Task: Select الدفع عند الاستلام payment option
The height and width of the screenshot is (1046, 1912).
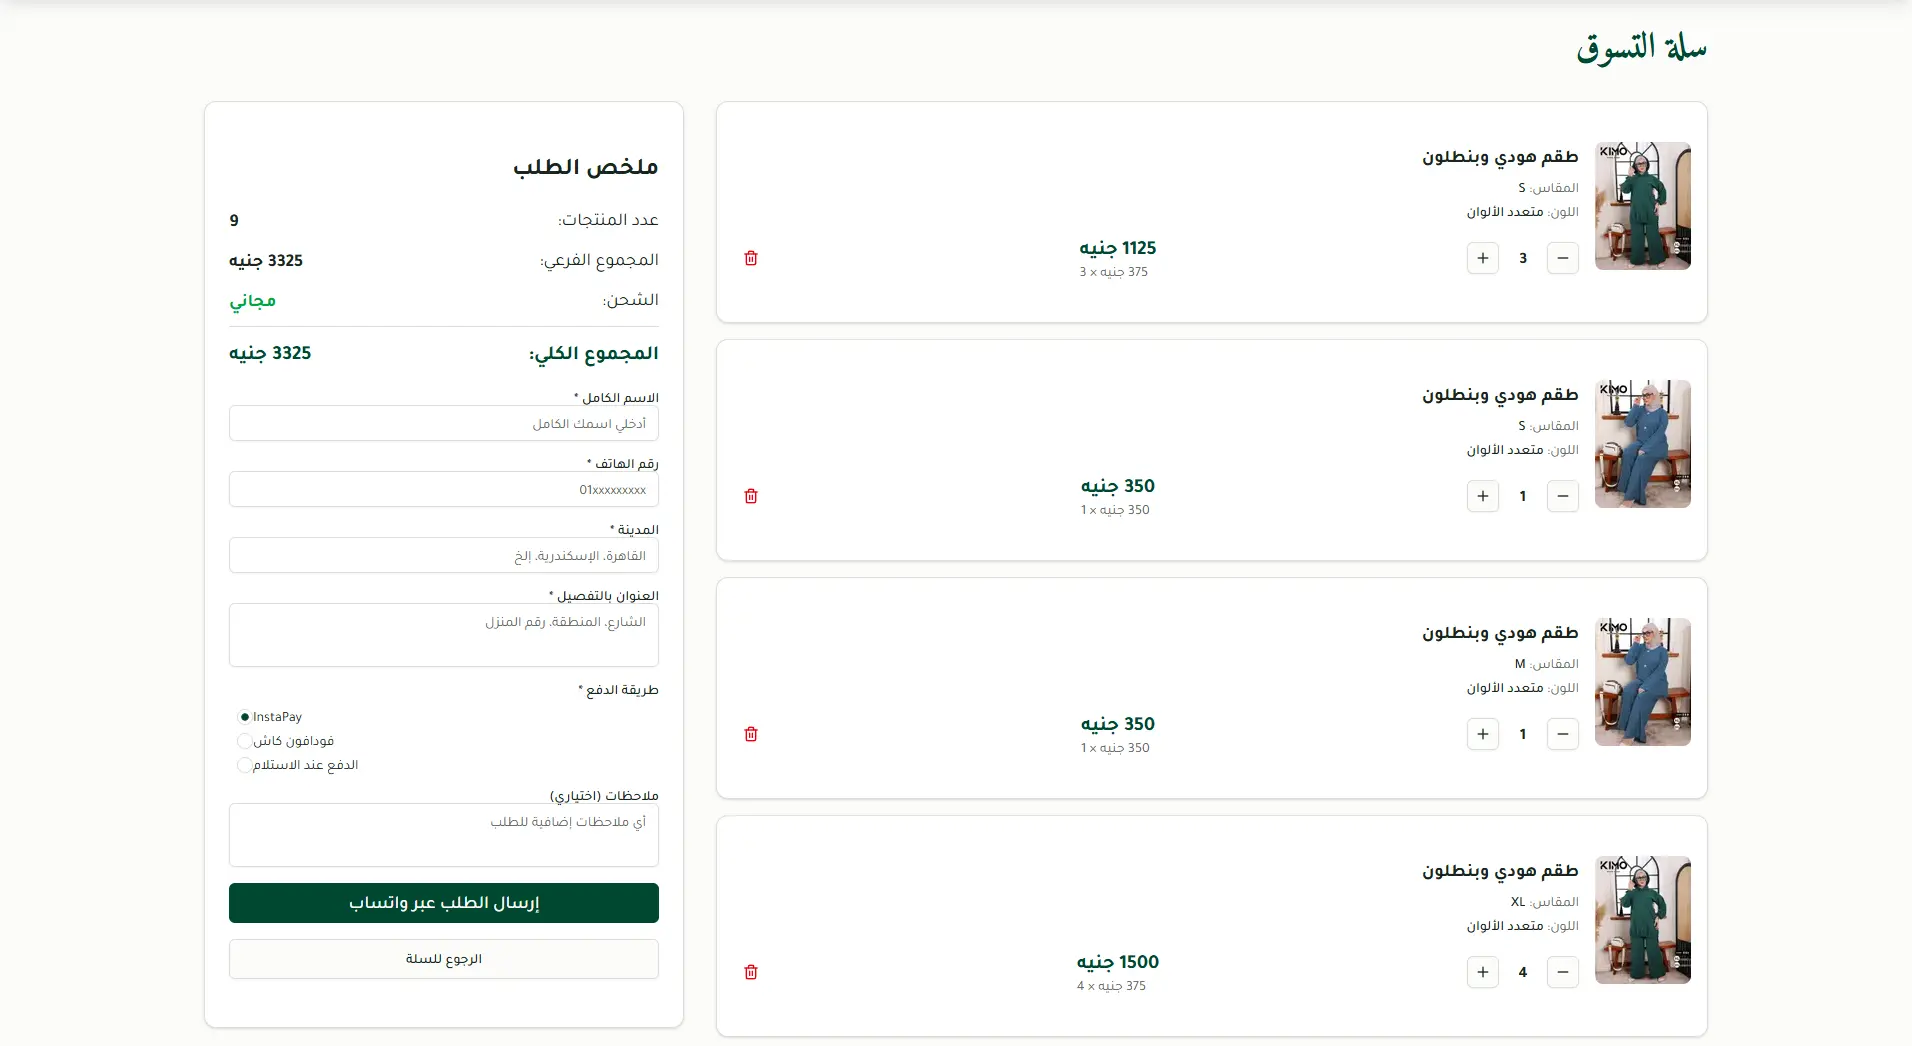Action: [x=244, y=765]
